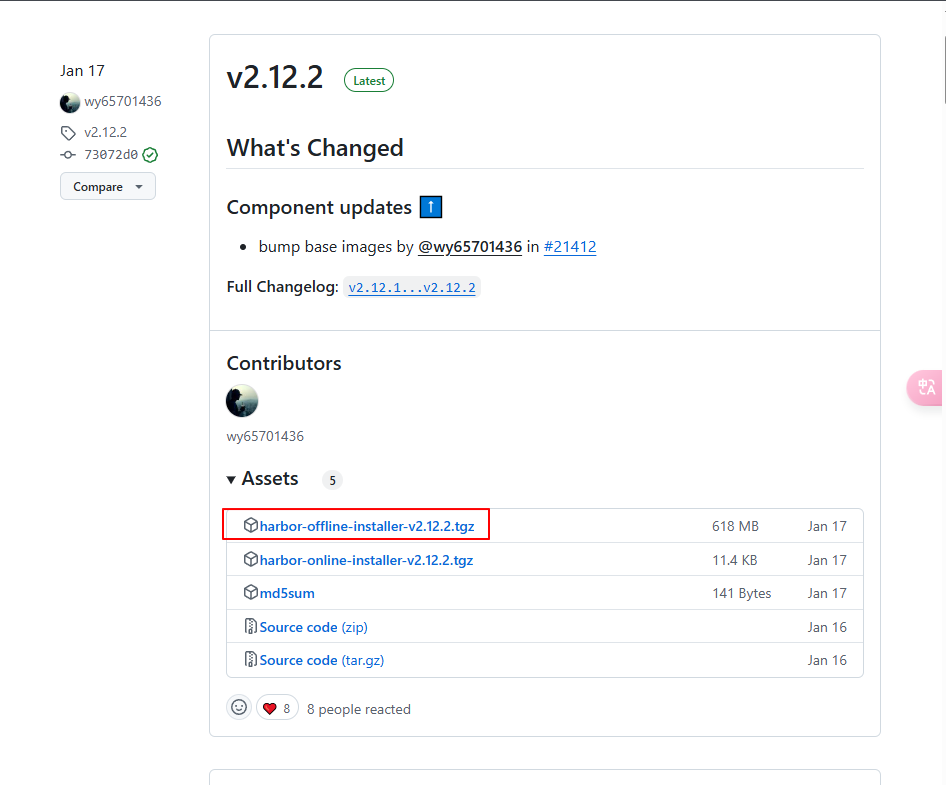Click the 618 MB size text
Viewport: 946px width, 785px height.
coord(735,526)
